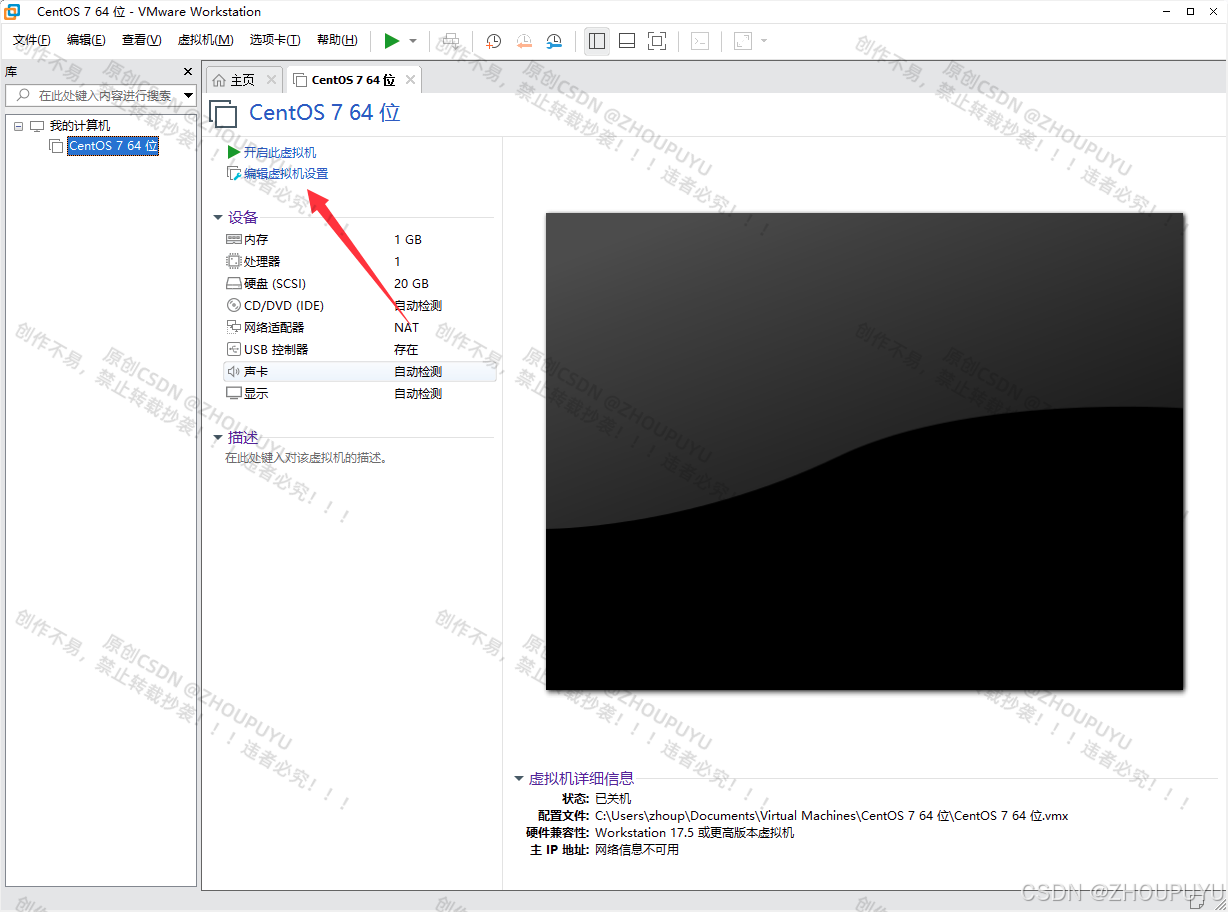The width and height of the screenshot is (1228, 912).
Task: Collapse the 虚拟机详细信息 section
Action: 519,779
